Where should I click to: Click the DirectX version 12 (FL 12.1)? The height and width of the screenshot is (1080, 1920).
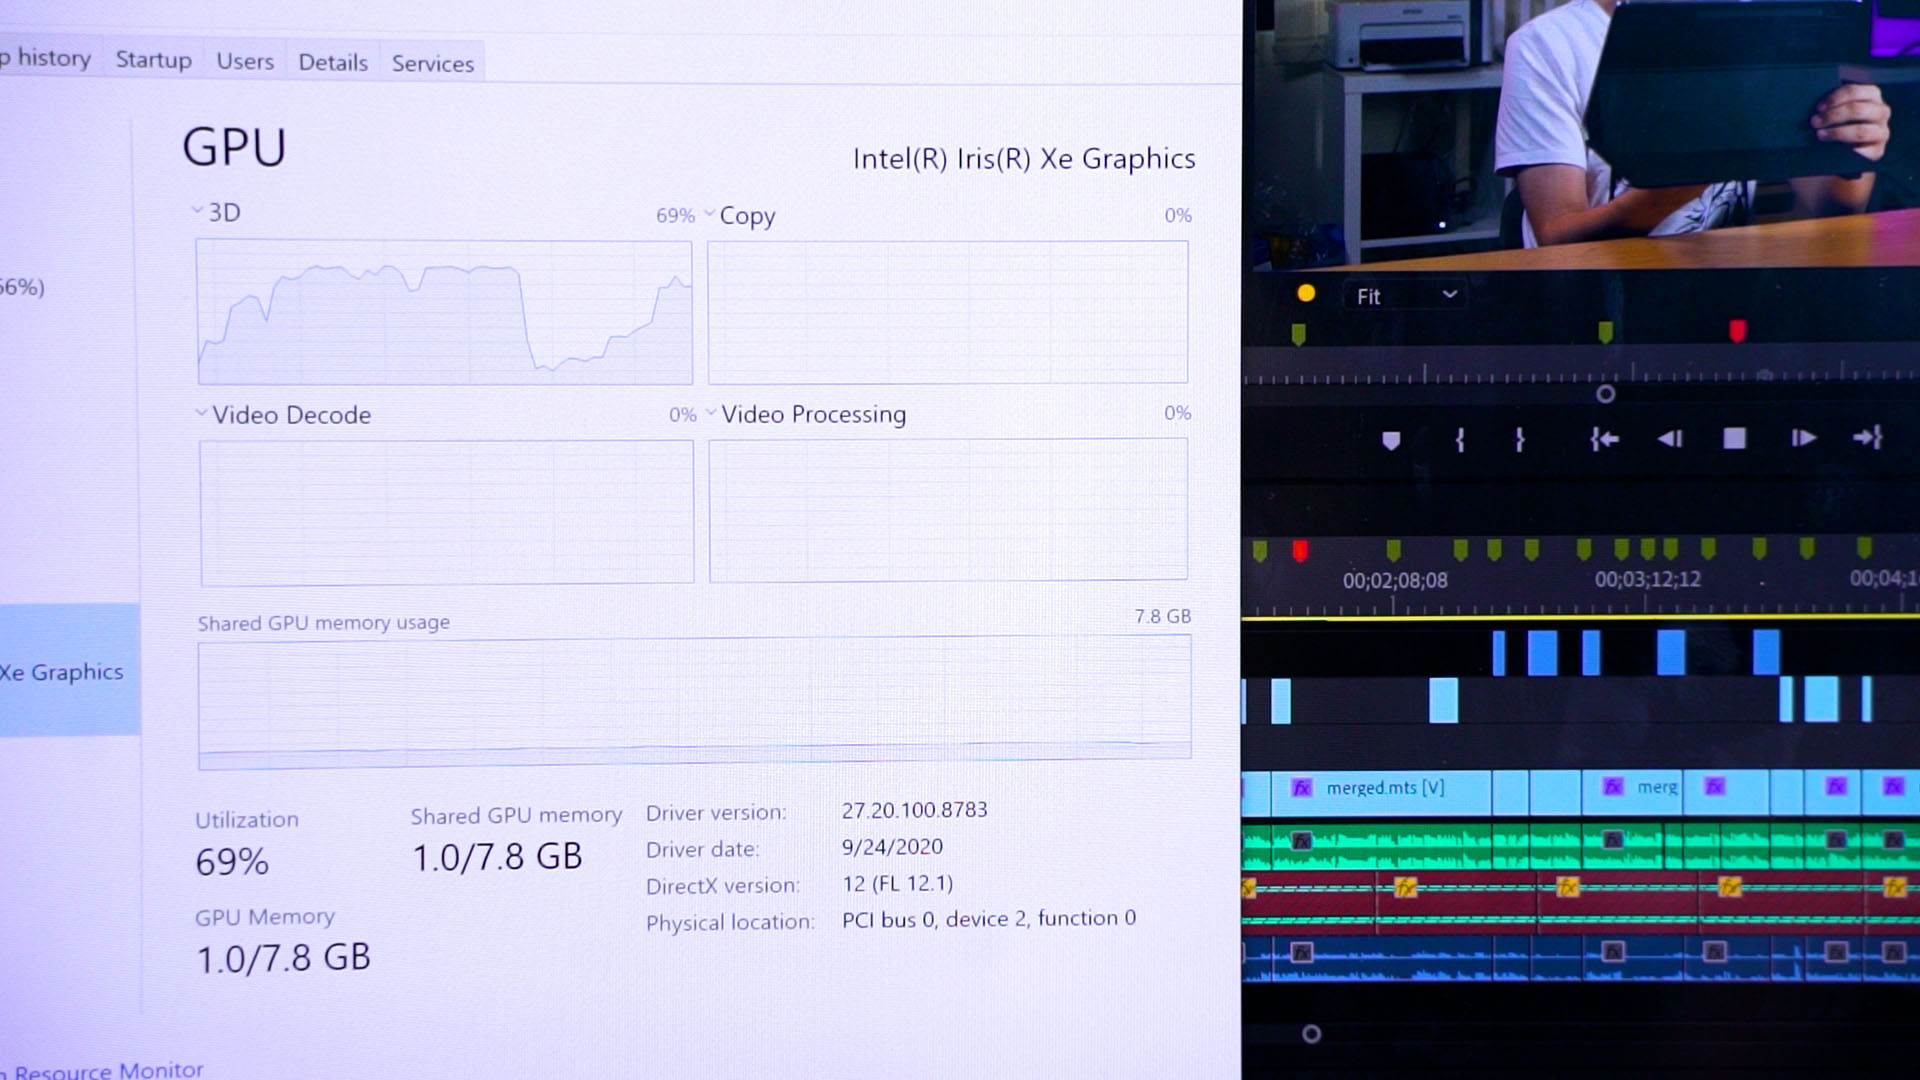coord(897,884)
